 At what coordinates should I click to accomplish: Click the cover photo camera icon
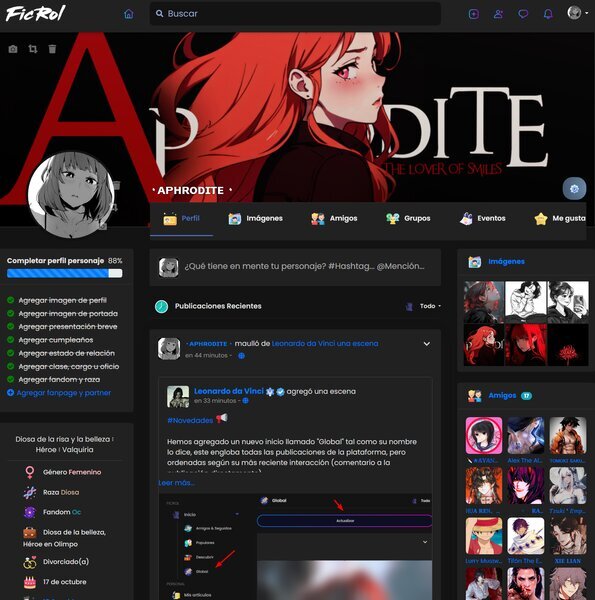[x=13, y=49]
